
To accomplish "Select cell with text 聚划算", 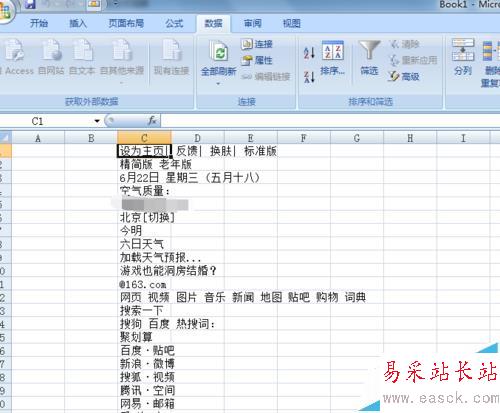I will click(144, 337).
